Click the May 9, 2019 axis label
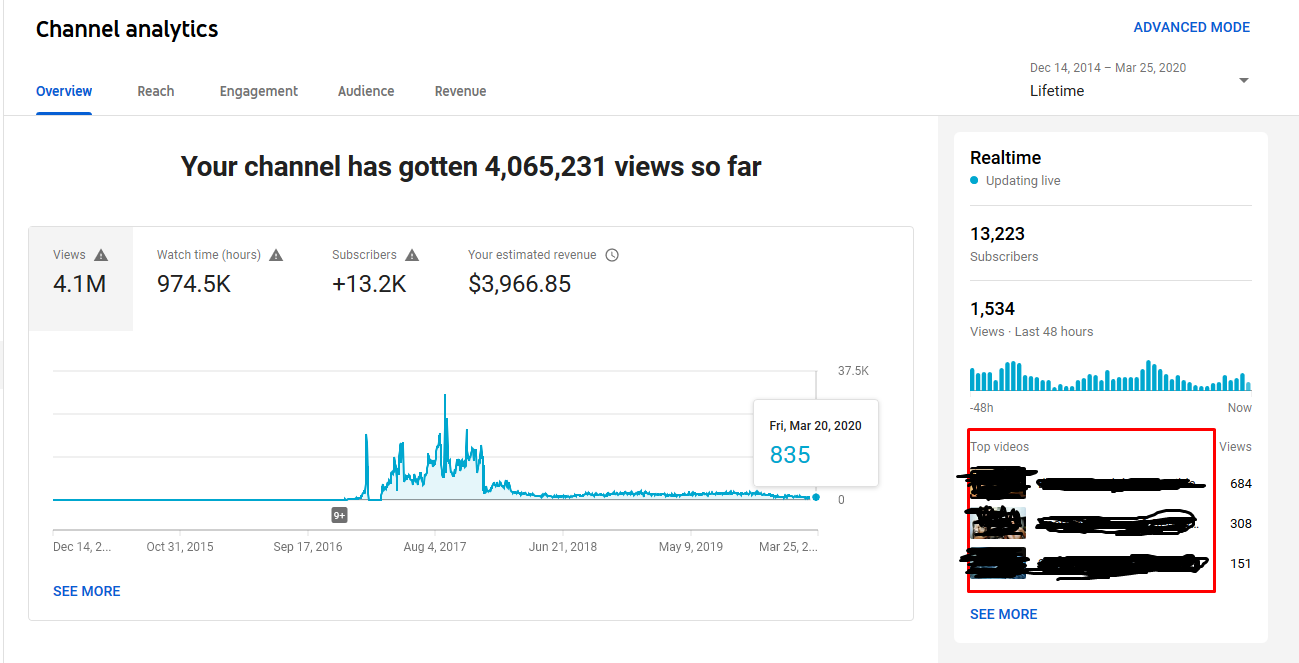The image size is (1299, 663). point(690,547)
